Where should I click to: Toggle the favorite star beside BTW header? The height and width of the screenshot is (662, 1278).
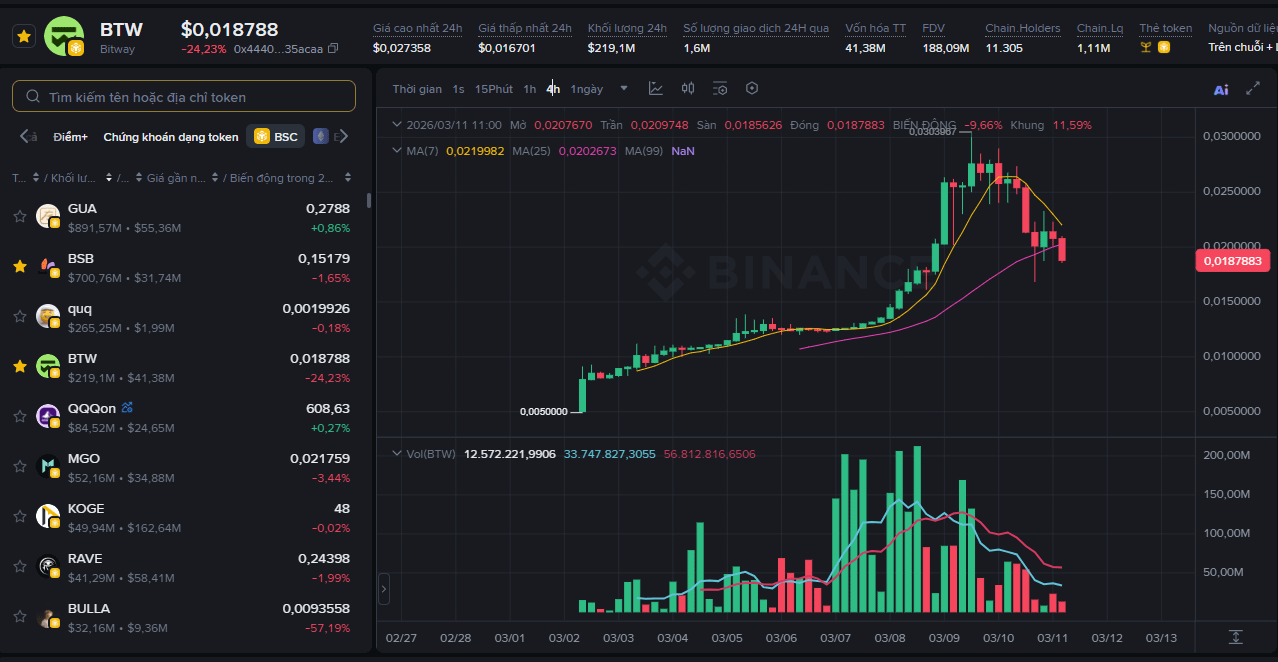[24, 36]
